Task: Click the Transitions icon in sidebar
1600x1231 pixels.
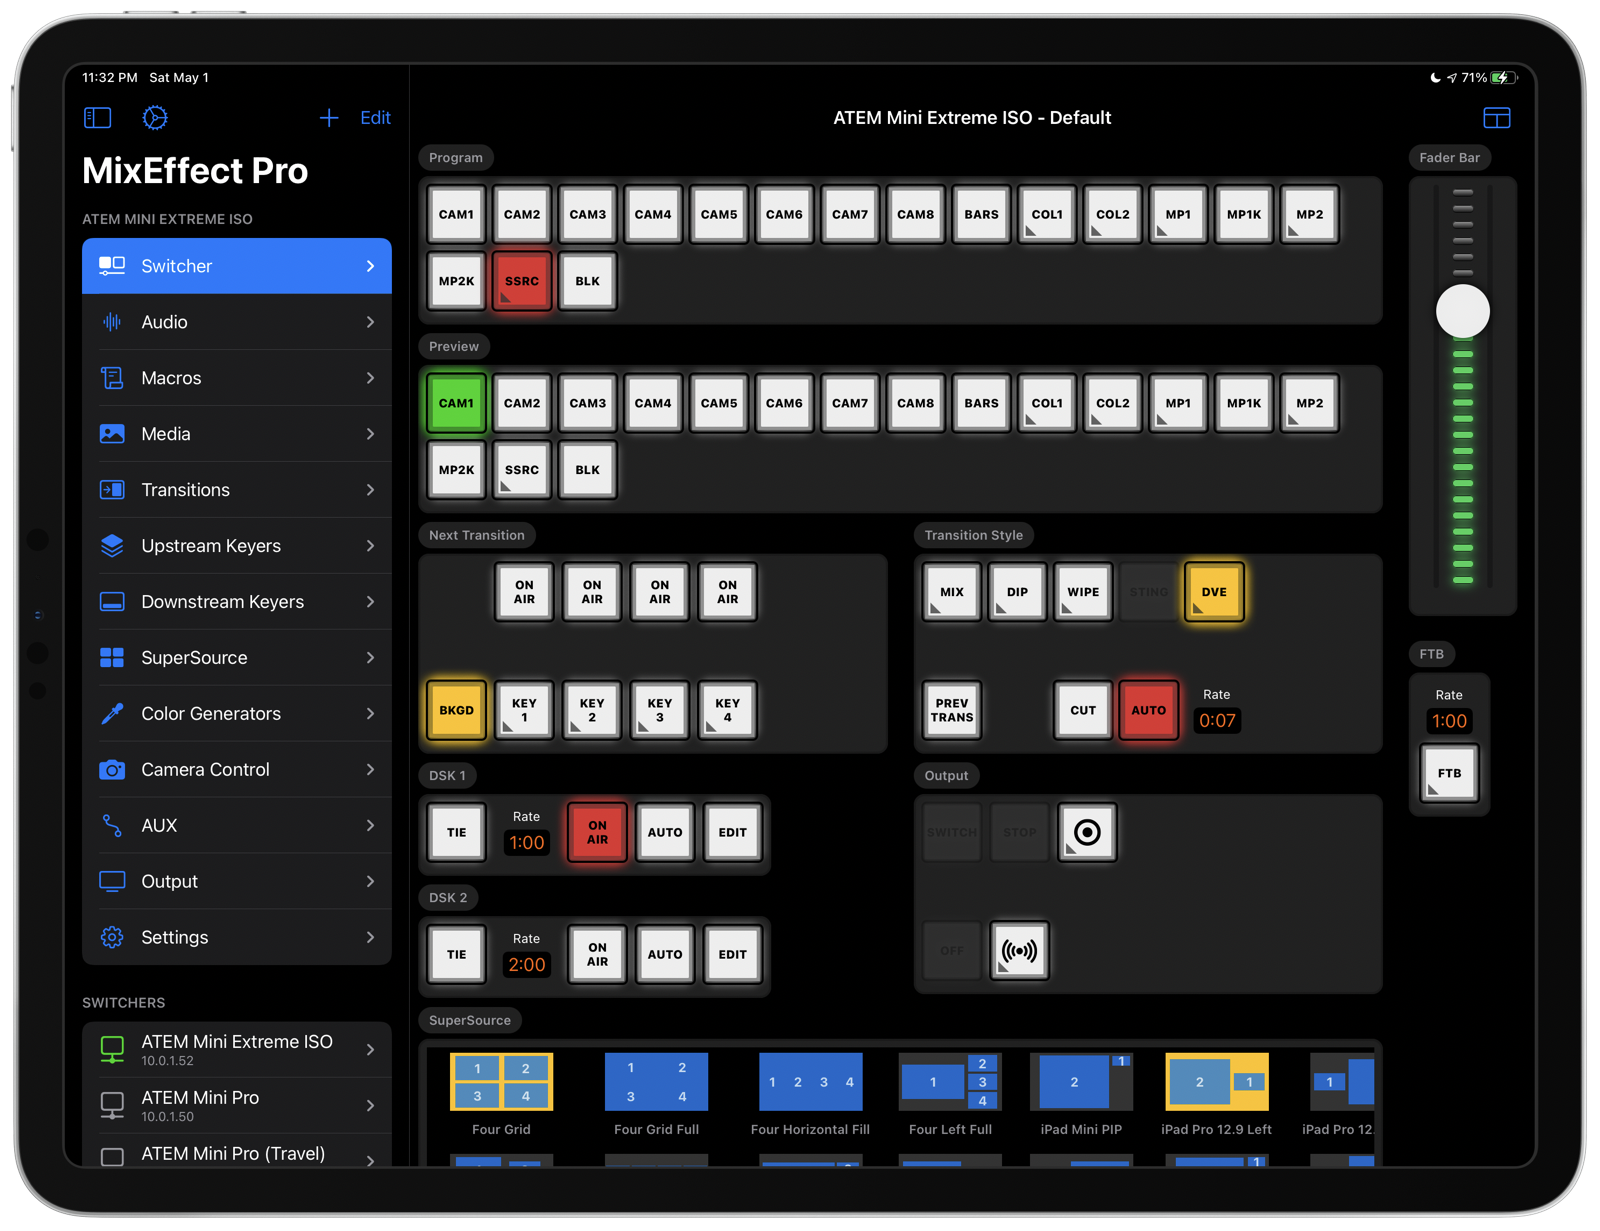Action: click(x=112, y=490)
